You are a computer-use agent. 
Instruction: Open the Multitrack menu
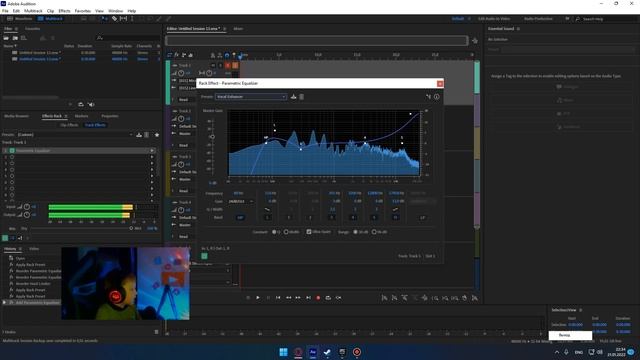tap(33, 11)
